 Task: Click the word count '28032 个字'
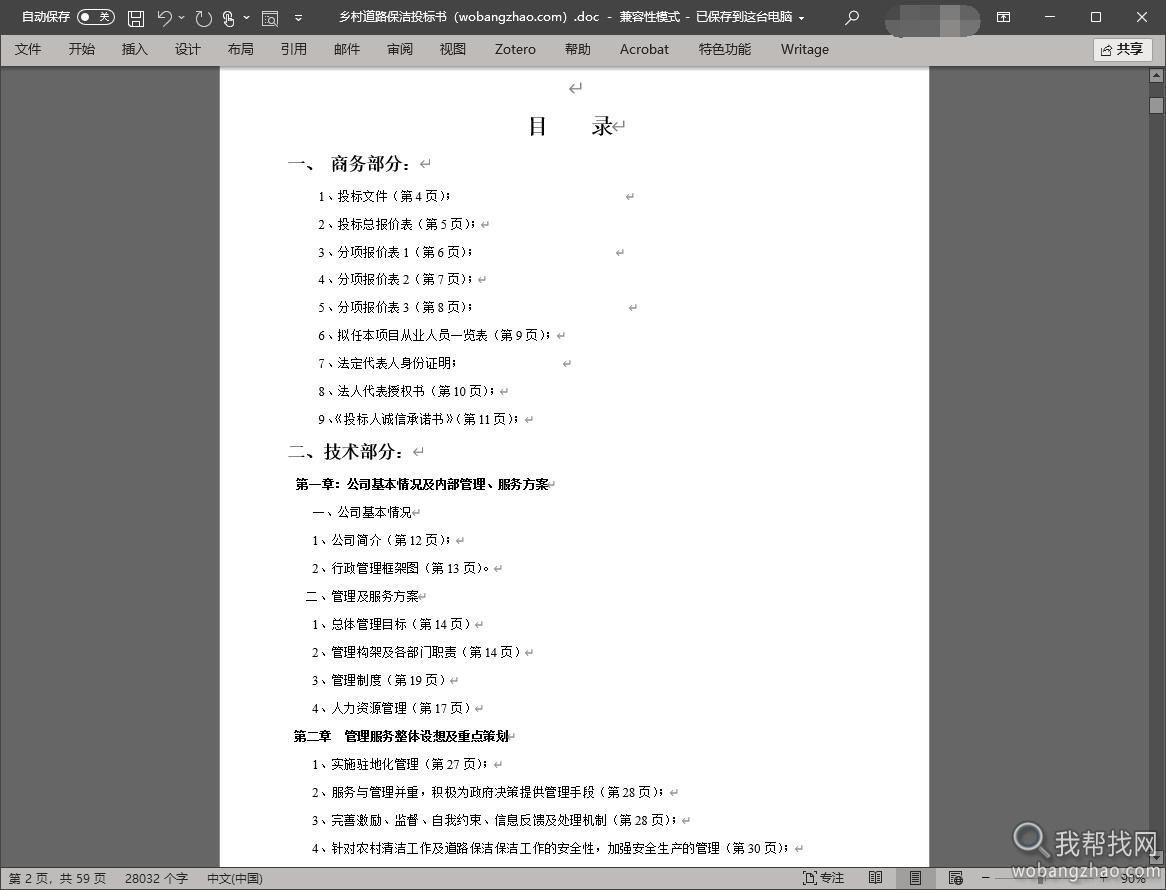(156, 878)
